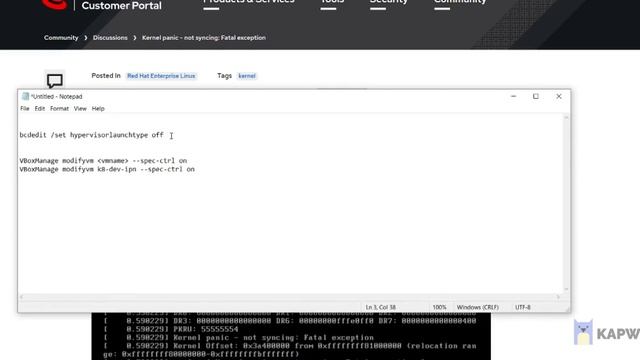
Task: Click the Notepad horizontal scrollbar right arrow
Action: [x=558, y=297]
